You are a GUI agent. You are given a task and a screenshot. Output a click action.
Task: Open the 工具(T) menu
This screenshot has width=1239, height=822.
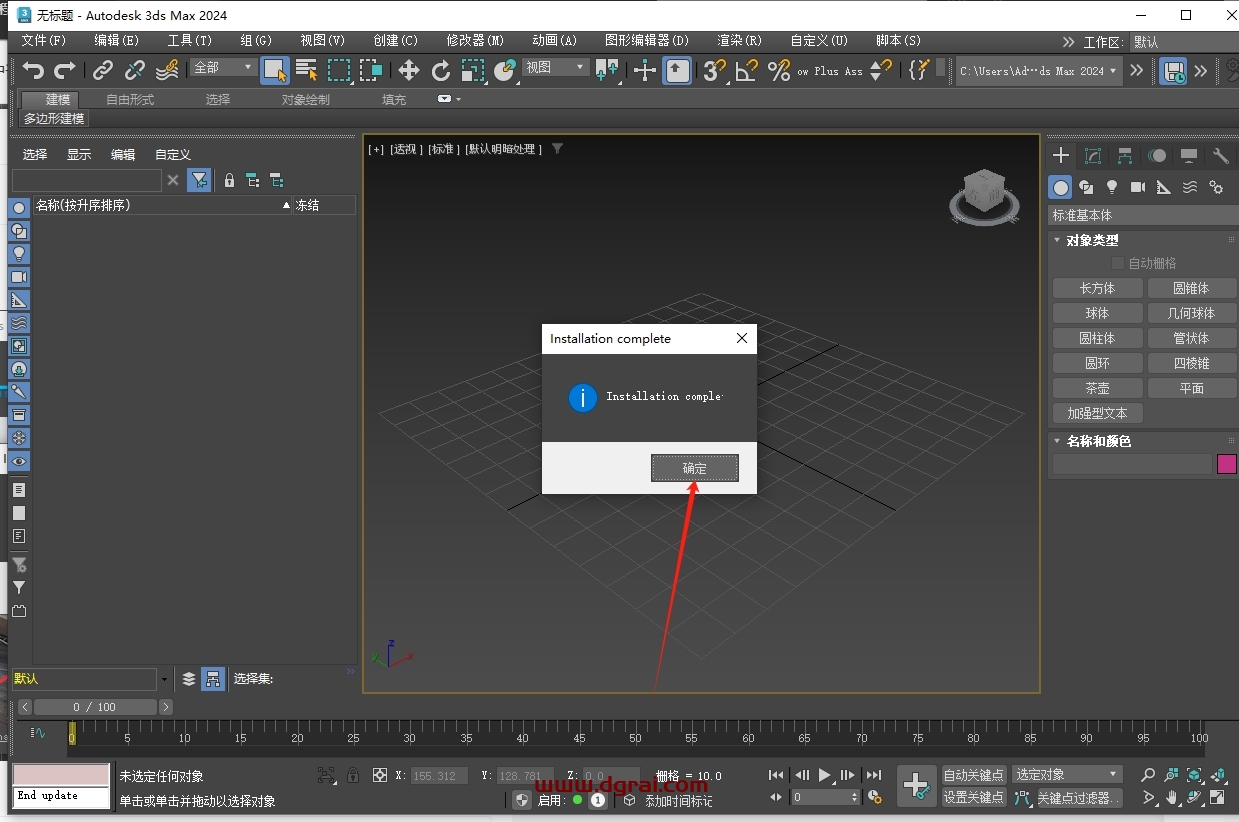tap(189, 41)
